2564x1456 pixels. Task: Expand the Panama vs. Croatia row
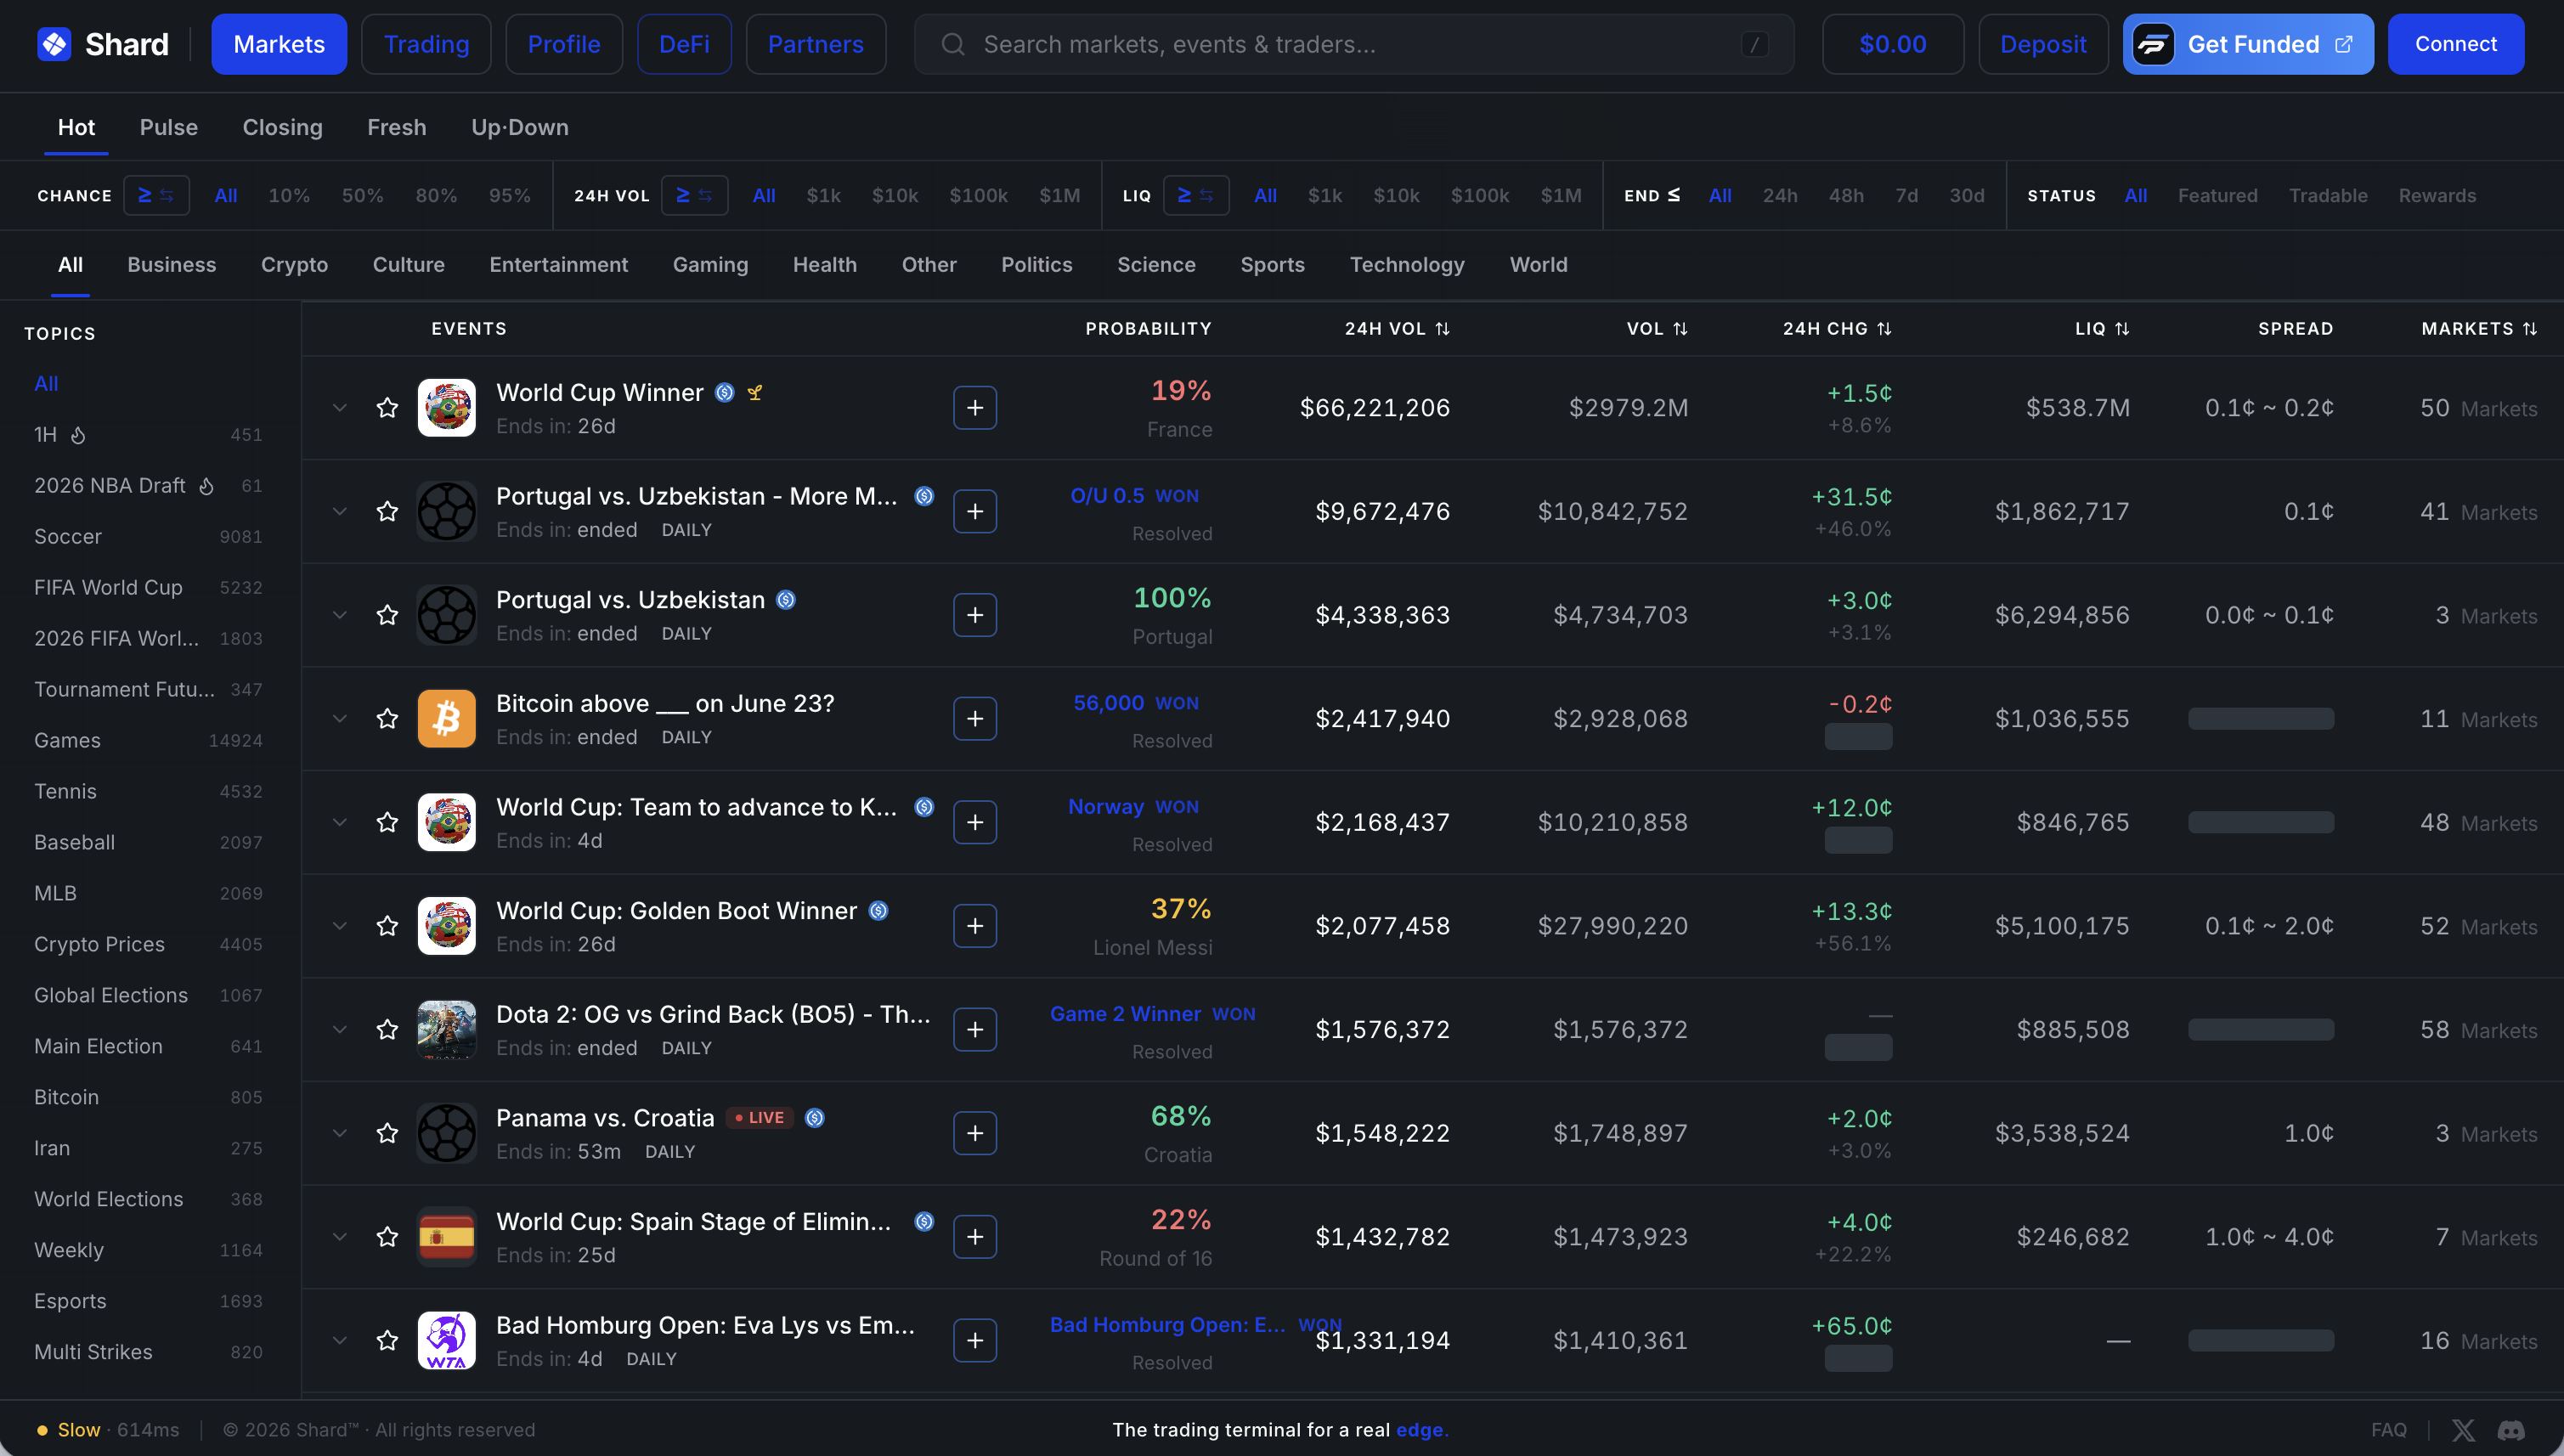tap(340, 1133)
